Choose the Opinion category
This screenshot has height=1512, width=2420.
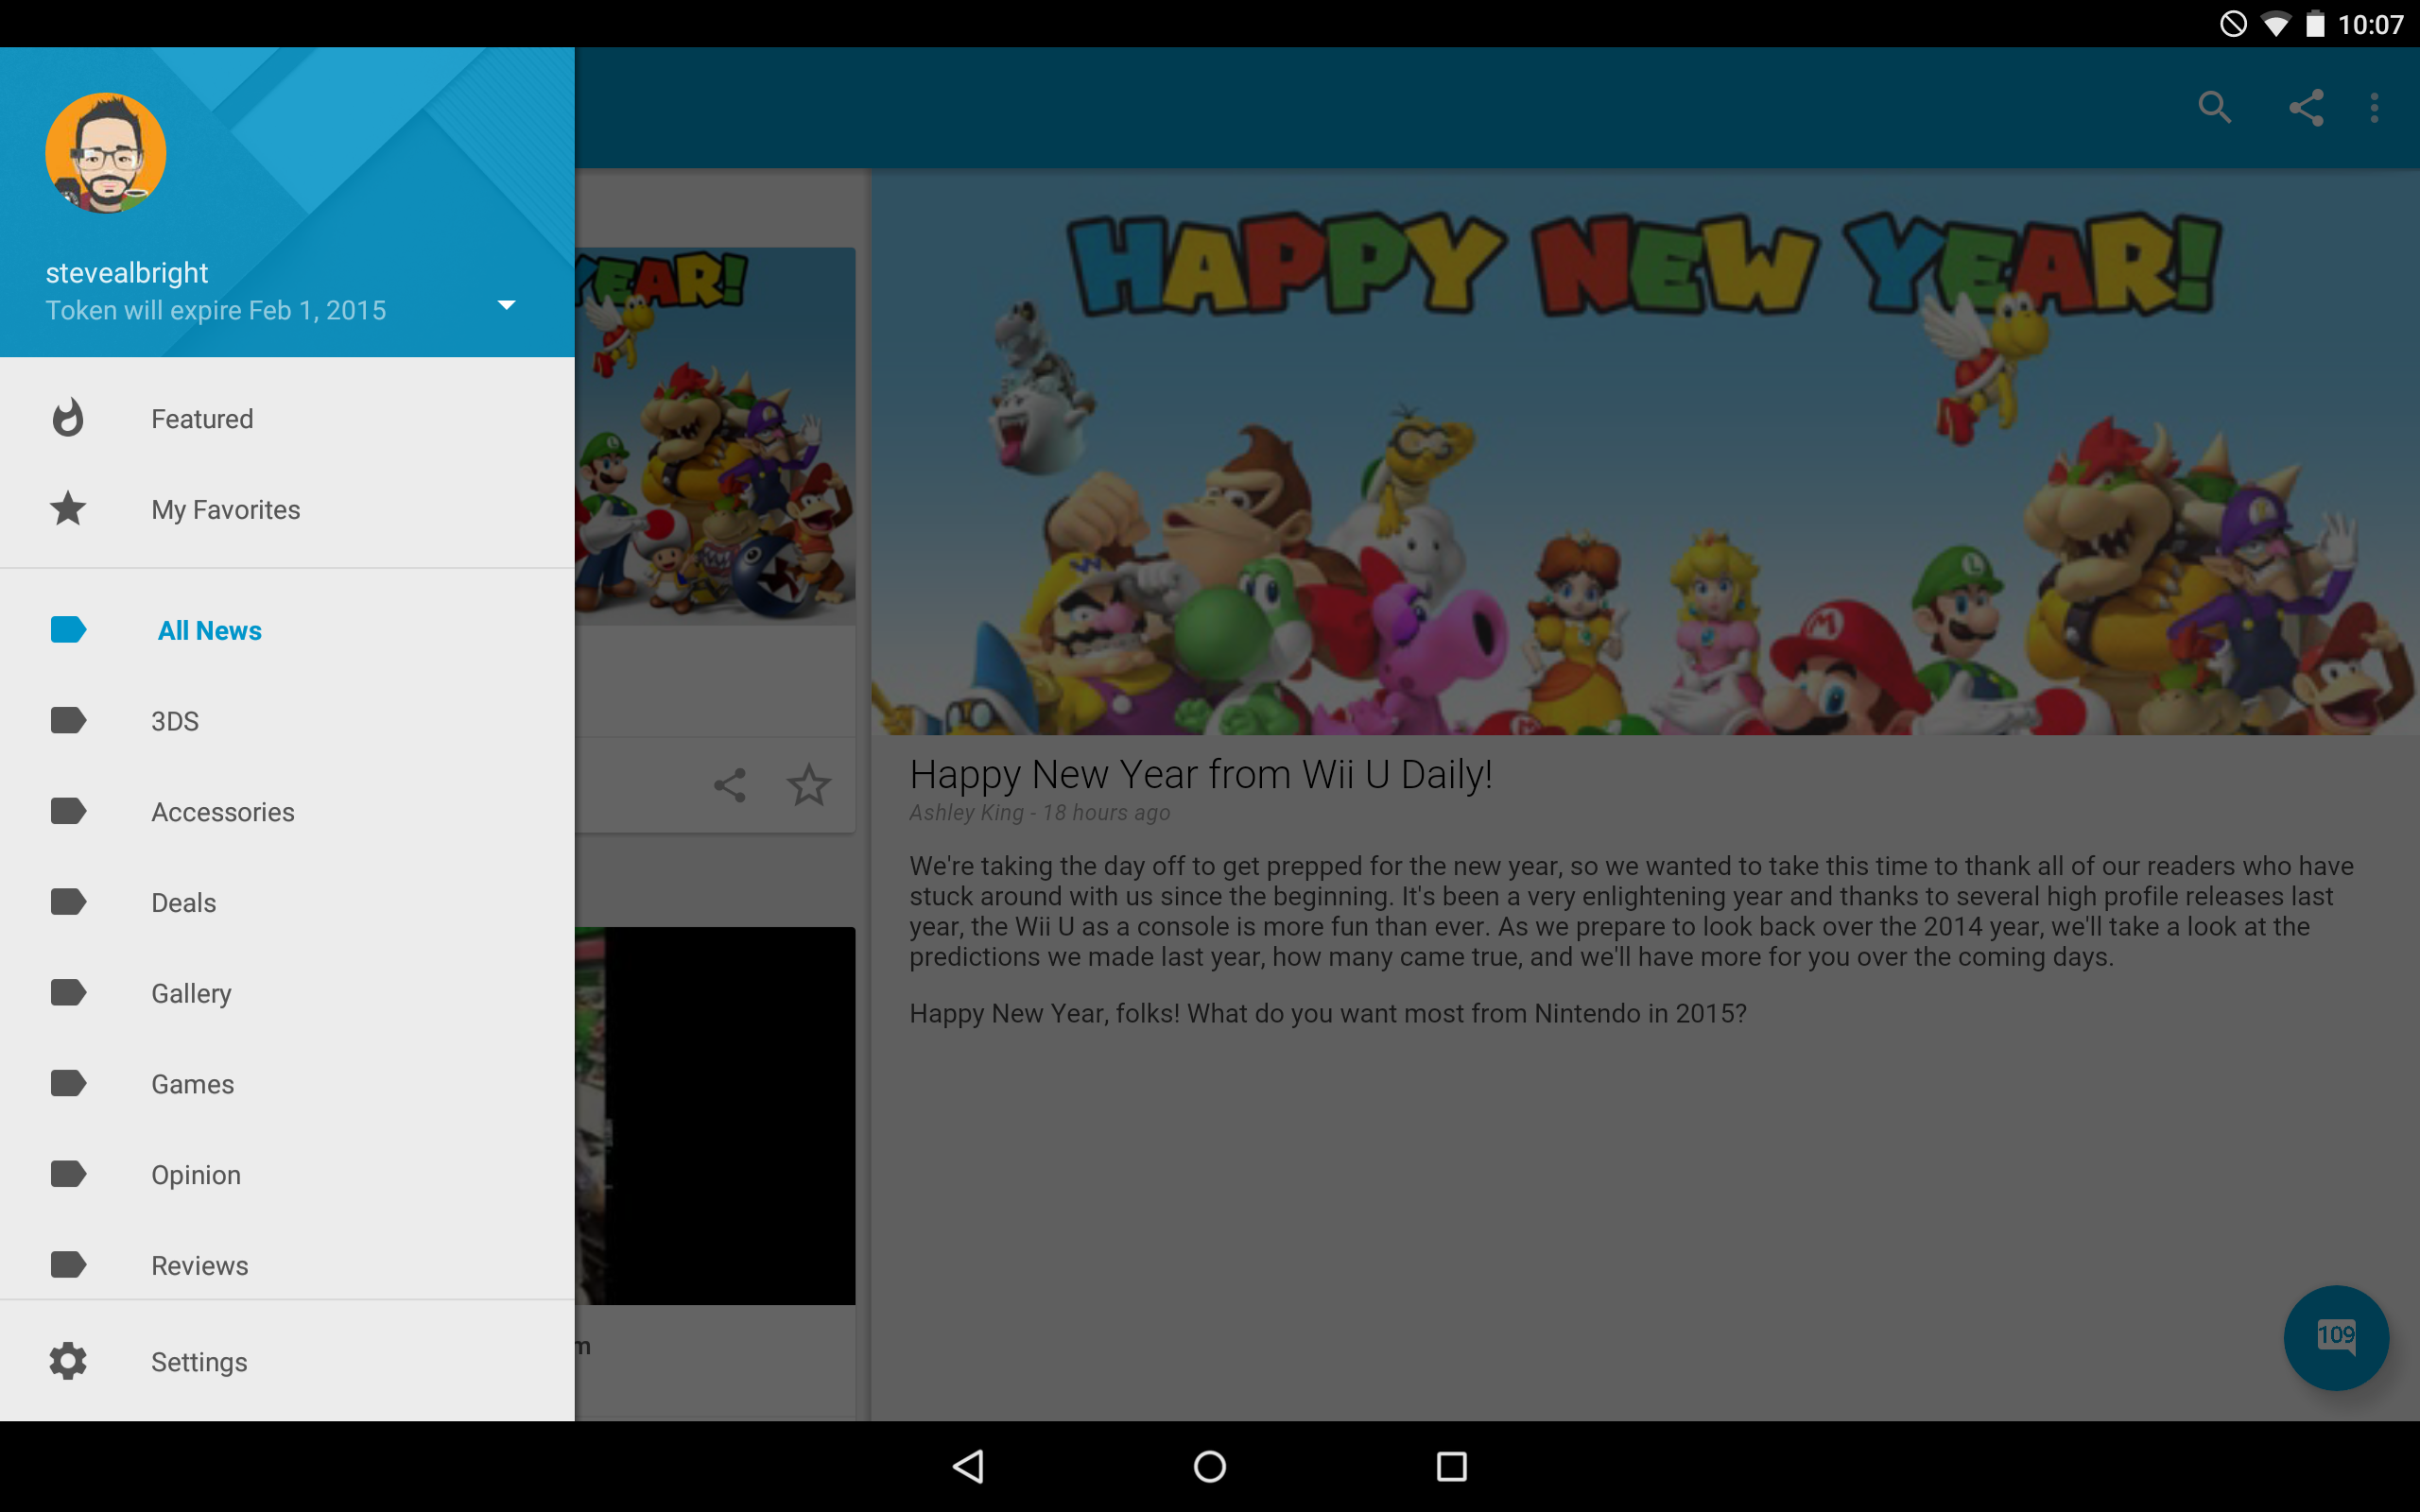click(196, 1174)
